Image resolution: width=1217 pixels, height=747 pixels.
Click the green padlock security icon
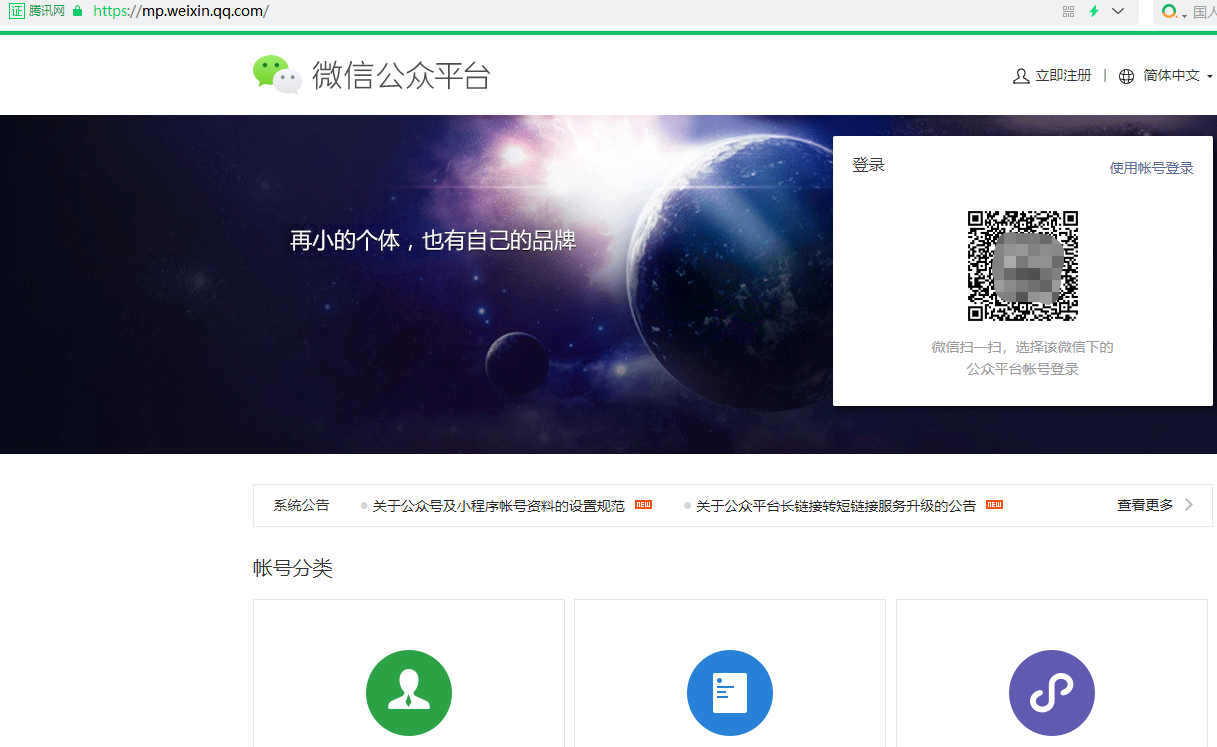pos(77,11)
